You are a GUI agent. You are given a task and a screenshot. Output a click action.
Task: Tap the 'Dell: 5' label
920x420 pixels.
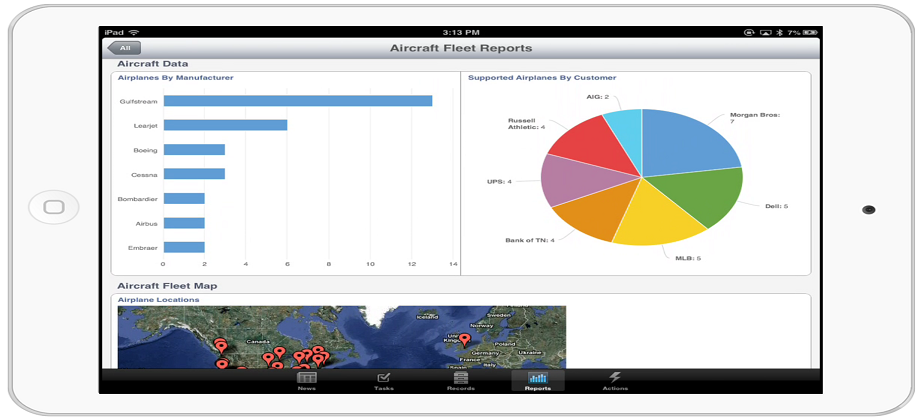pos(777,206)
